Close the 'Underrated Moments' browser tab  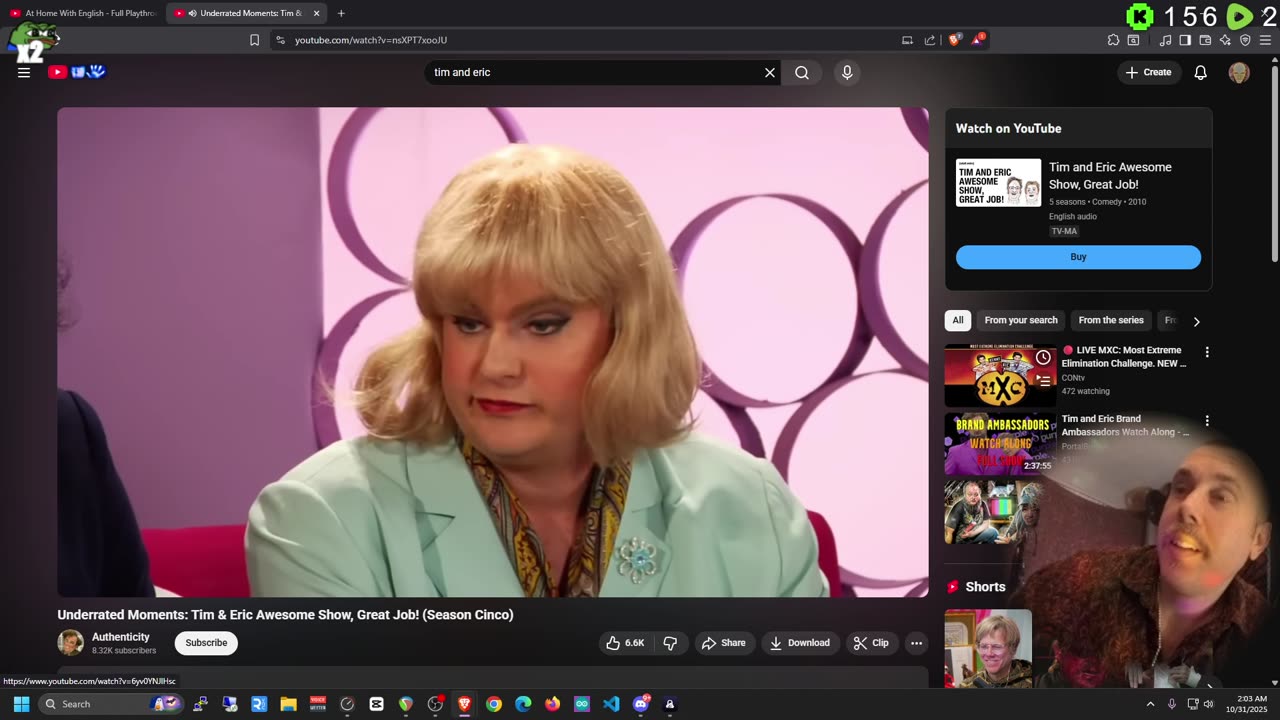[x=317, y=13]
